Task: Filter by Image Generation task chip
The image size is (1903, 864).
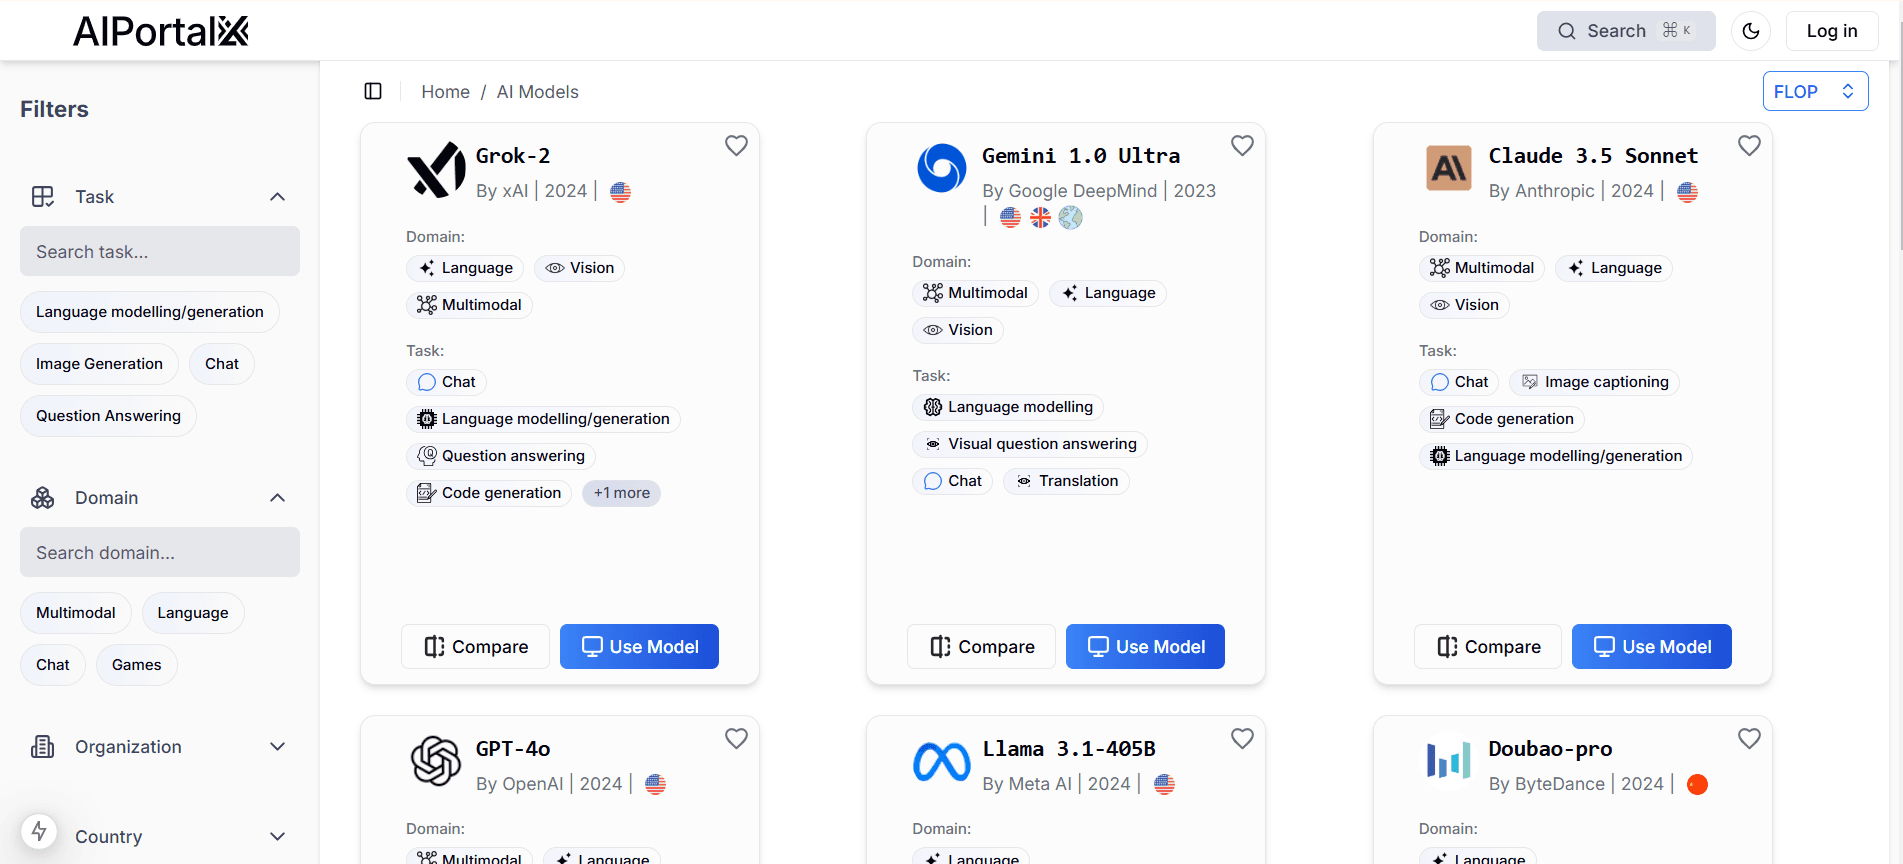Action: pos(99,364)
